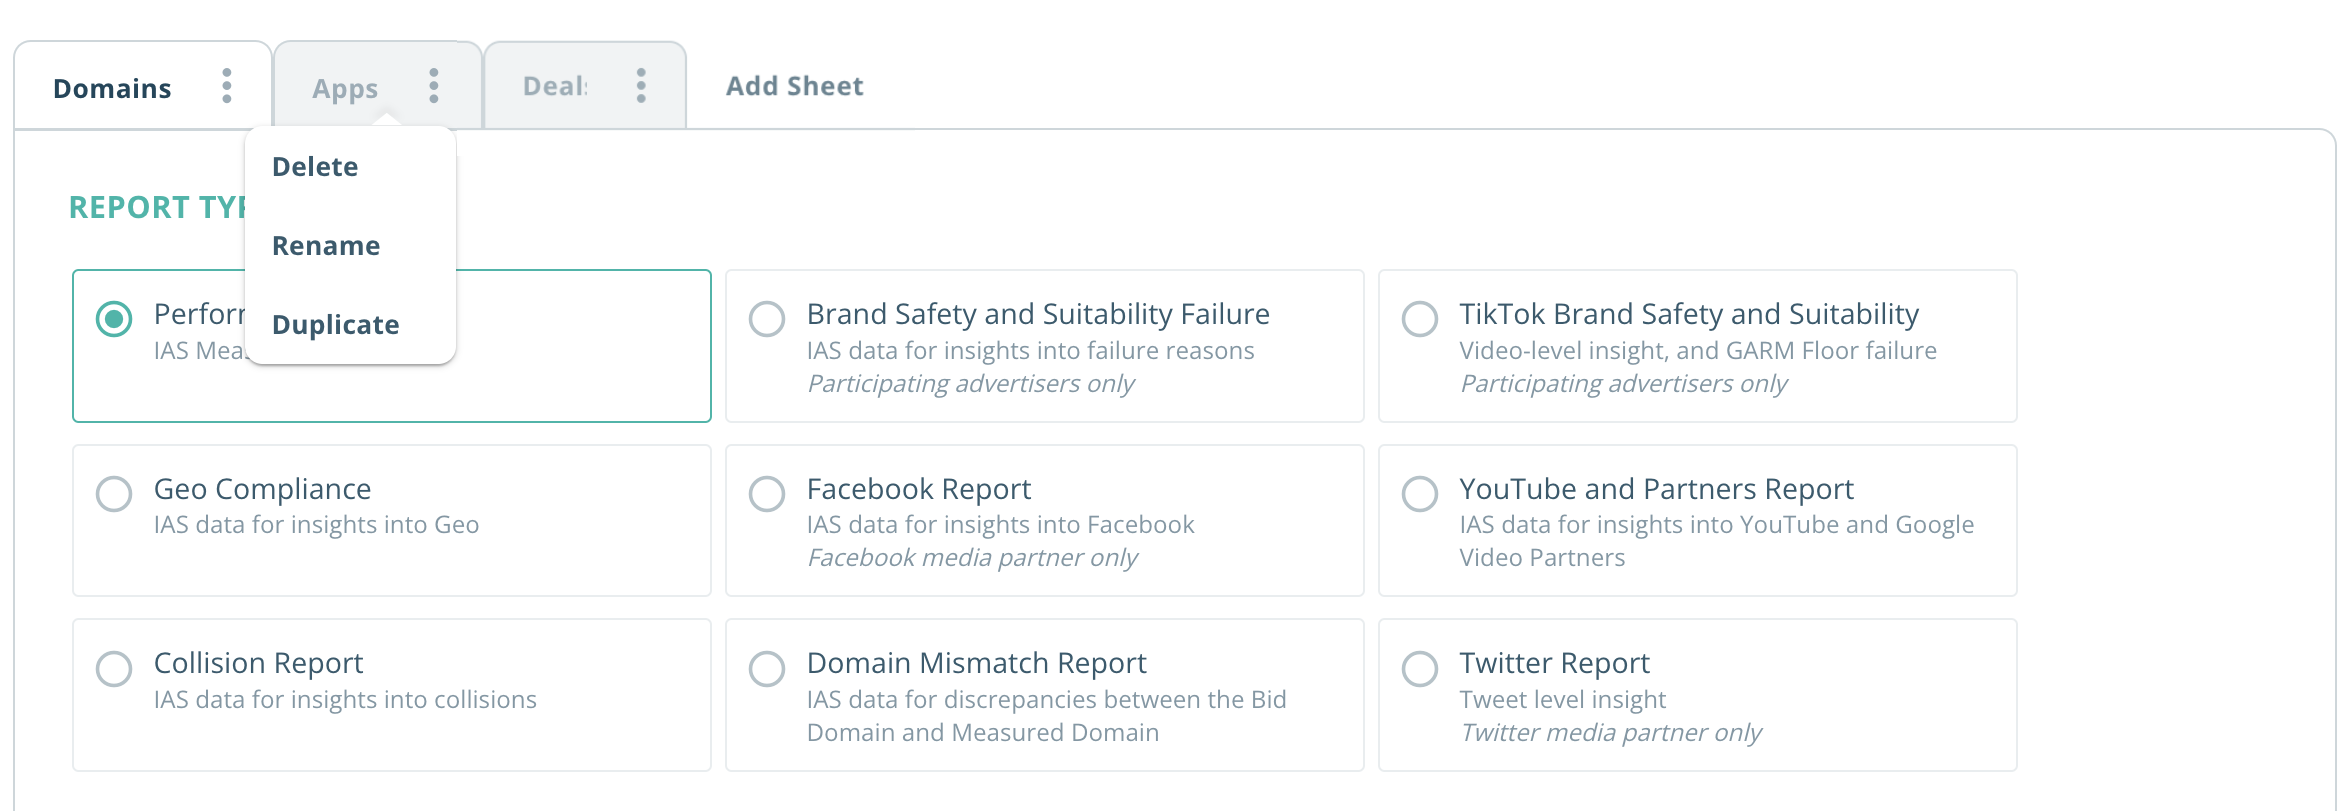
Task: Switch to the Domains sheet tab
Action: point(112,89)
